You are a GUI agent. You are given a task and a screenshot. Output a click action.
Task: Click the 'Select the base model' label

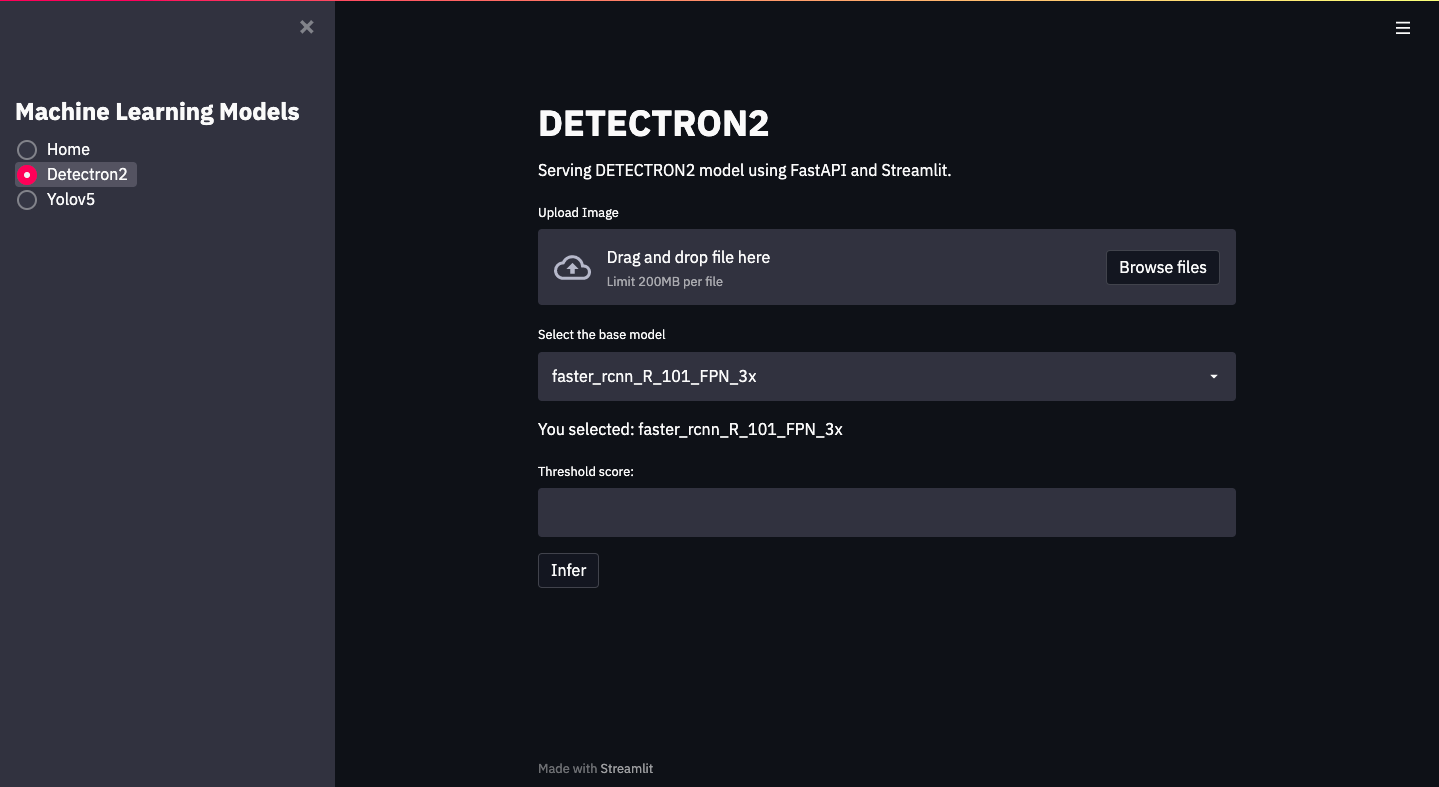click(601, 334)
